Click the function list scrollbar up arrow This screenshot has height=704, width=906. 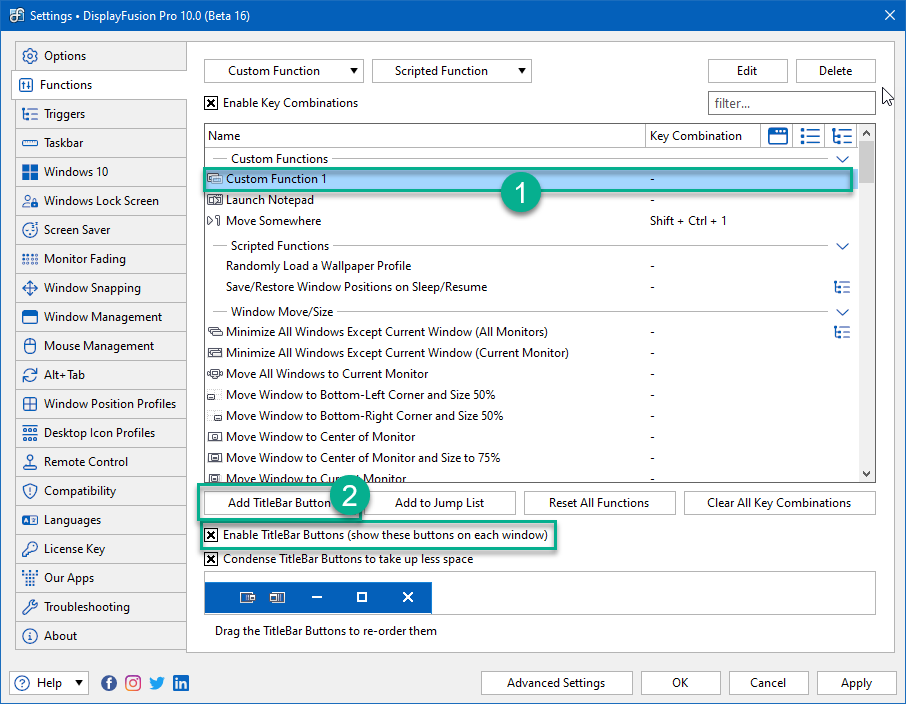tap(866, 134)
